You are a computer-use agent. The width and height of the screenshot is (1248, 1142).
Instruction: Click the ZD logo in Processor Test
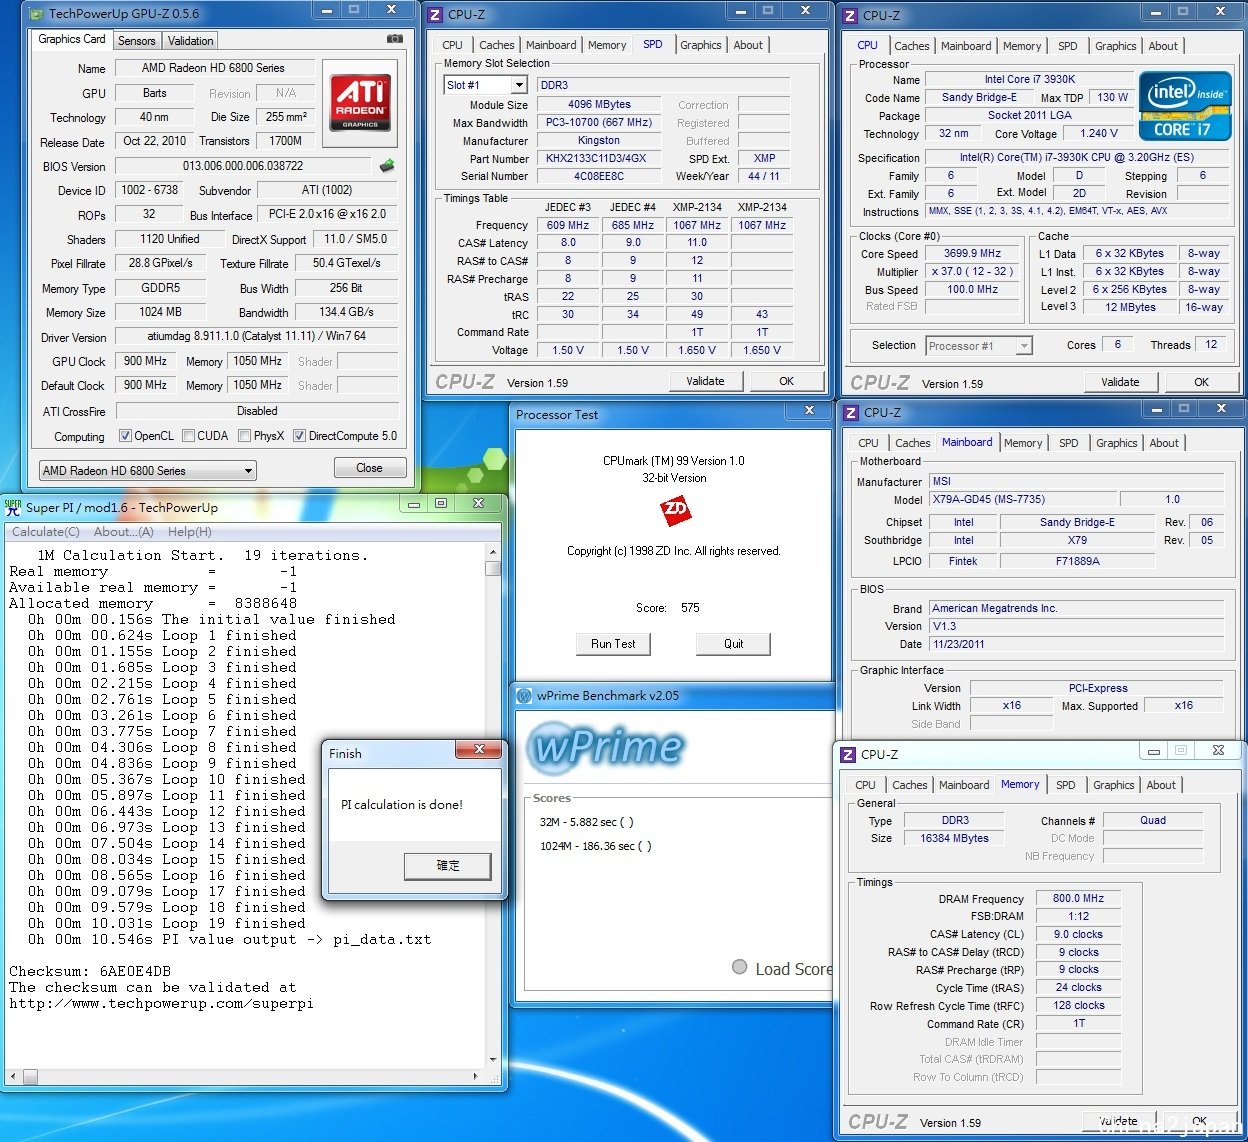pyautogui.click(x=675, y=511)
